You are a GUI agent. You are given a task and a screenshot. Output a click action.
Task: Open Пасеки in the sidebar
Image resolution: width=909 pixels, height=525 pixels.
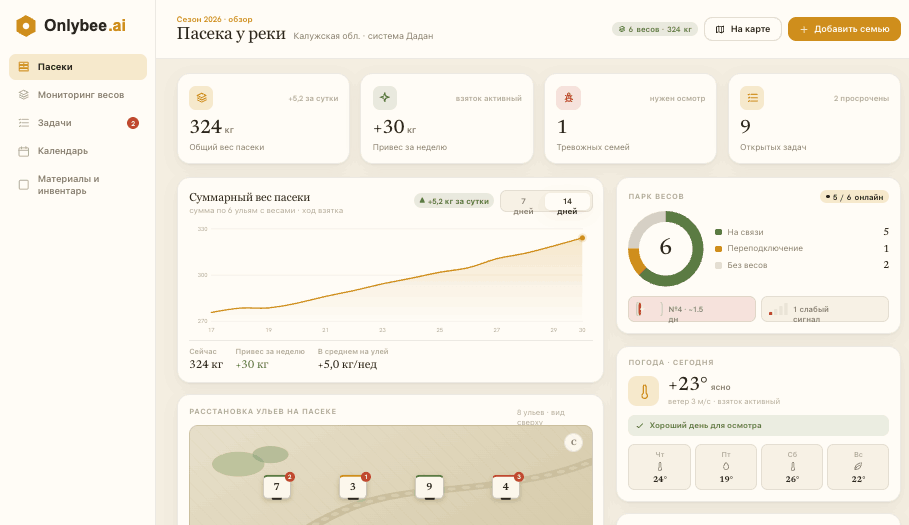tap(78, 67)
